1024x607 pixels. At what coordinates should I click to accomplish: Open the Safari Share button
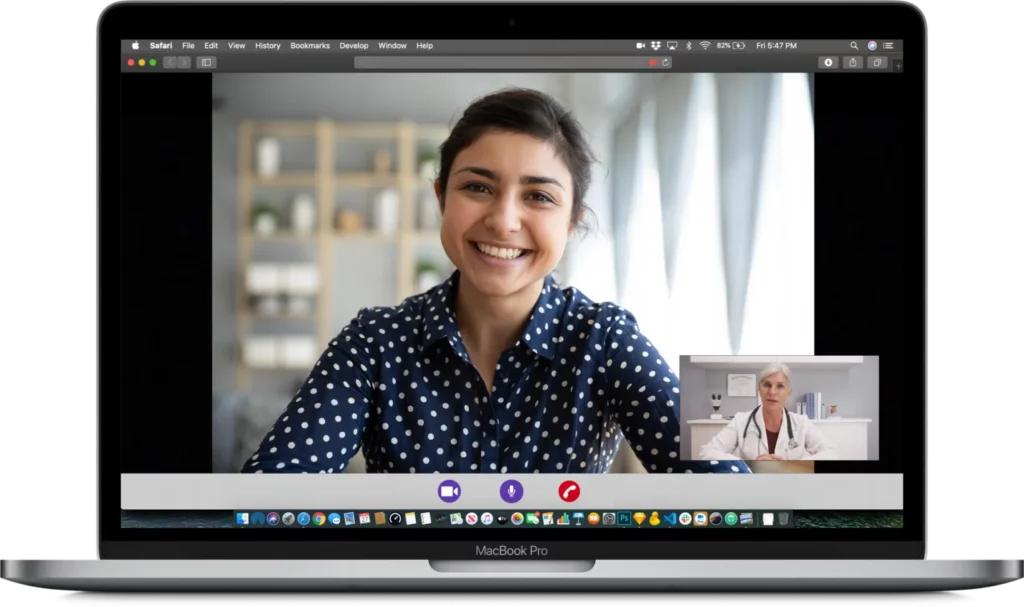[x=852, y=62]
